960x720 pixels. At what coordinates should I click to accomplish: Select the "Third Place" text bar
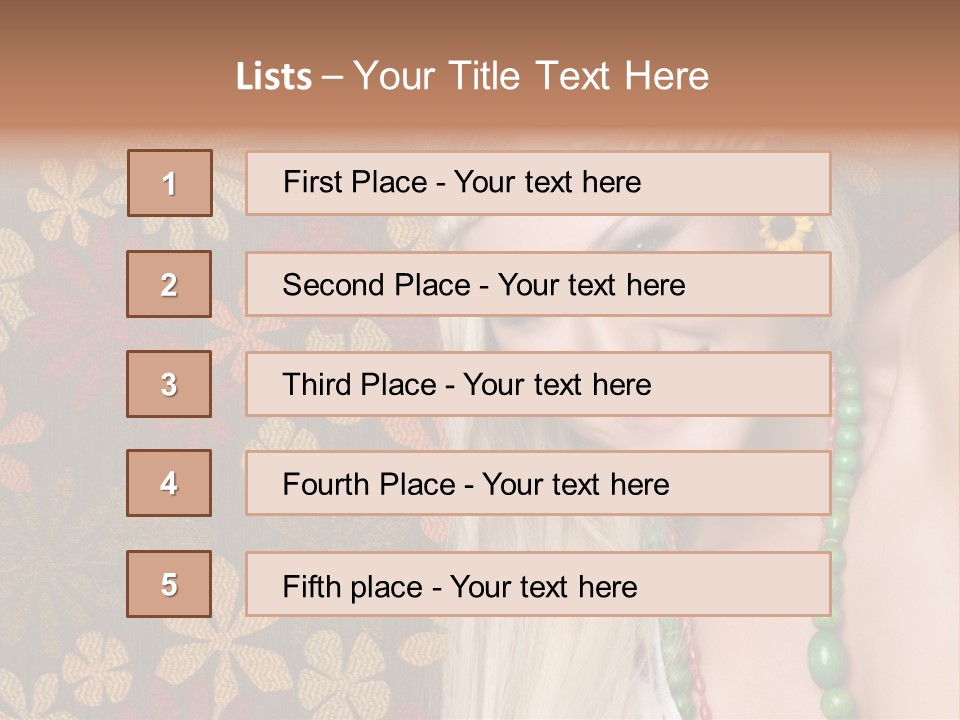pyautogui.click(x=538, y=384)
